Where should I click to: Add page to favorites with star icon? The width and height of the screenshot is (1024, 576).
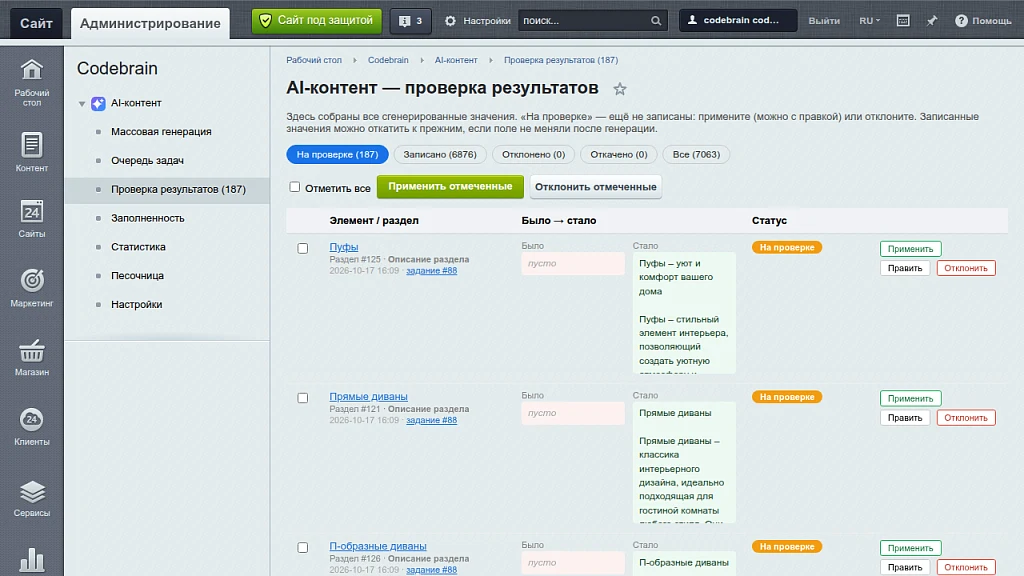[620, 89]
